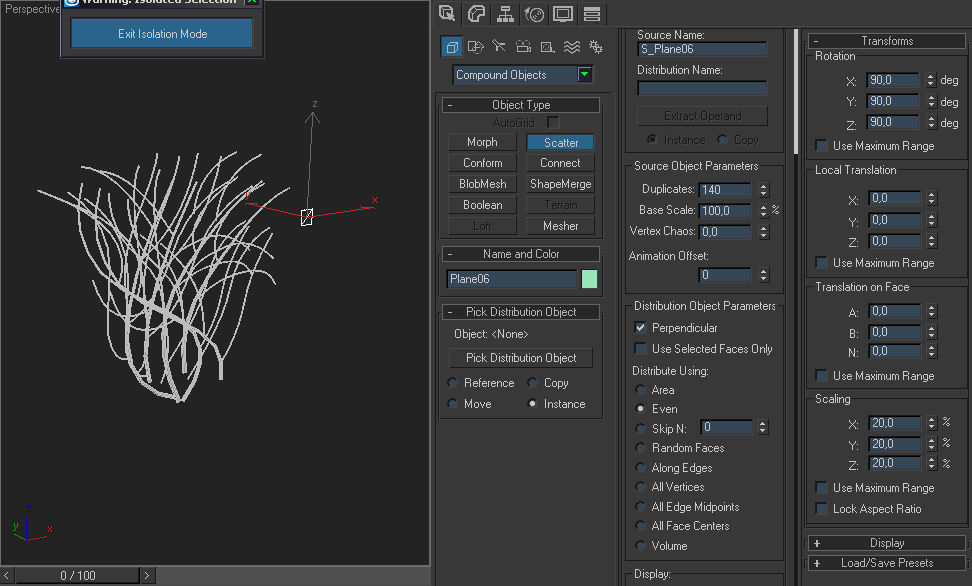The width and height of the screenshot is (972, 586).
Task: Expand the Load/Save Presets rollout
Action: 886,563
